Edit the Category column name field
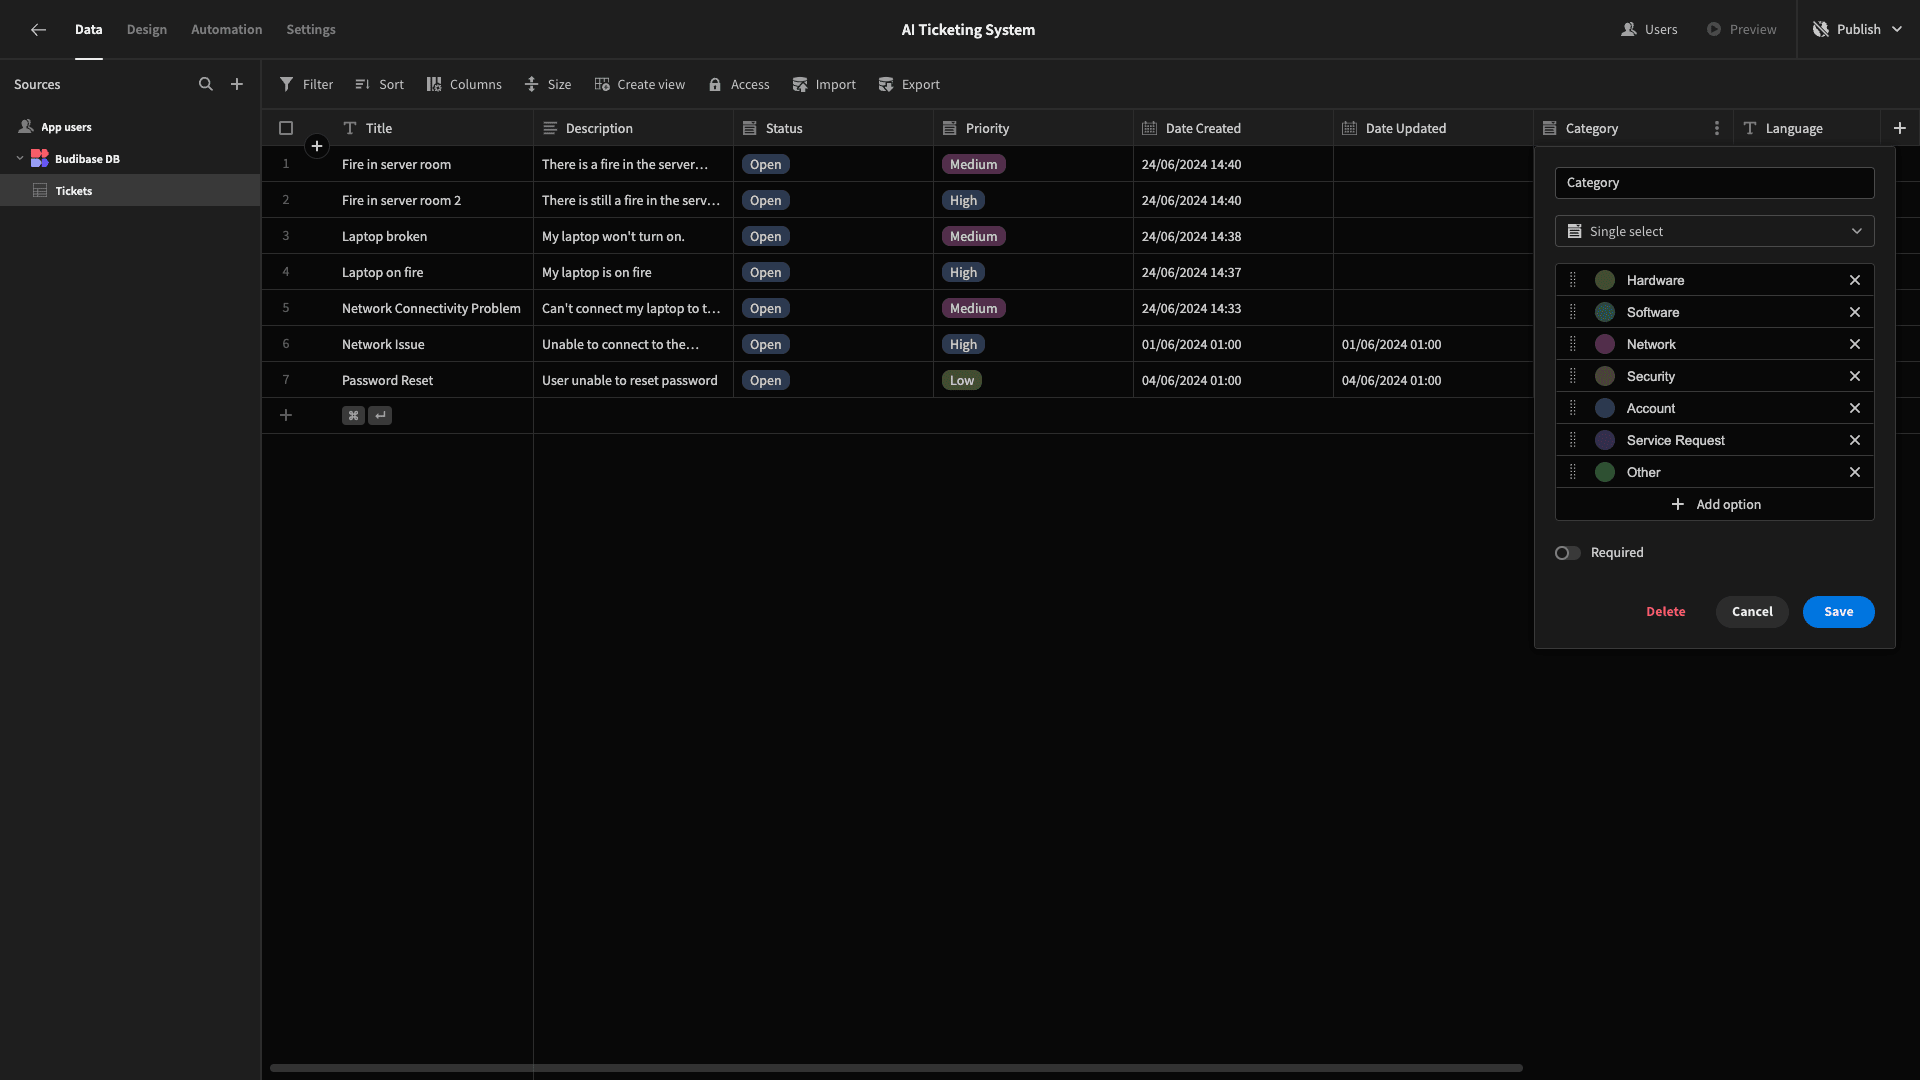 pos(1714,183)
